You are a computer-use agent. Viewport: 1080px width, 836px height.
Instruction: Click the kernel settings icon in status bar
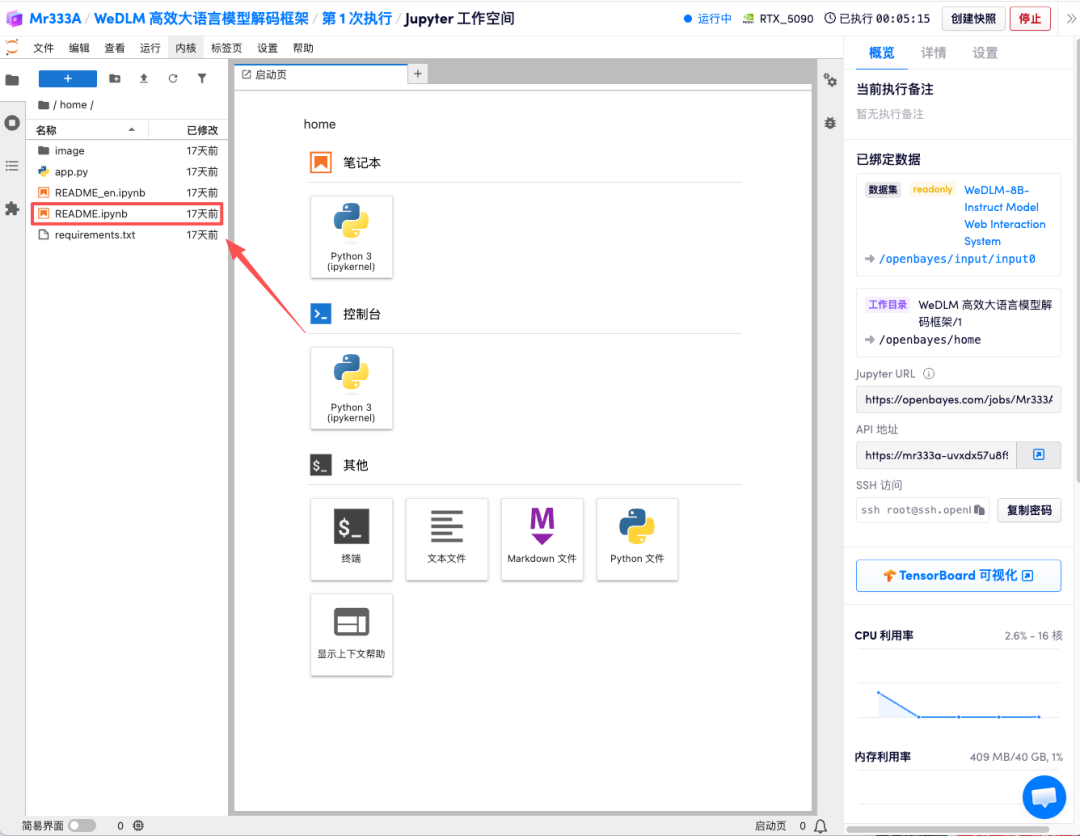click(138, 826)
